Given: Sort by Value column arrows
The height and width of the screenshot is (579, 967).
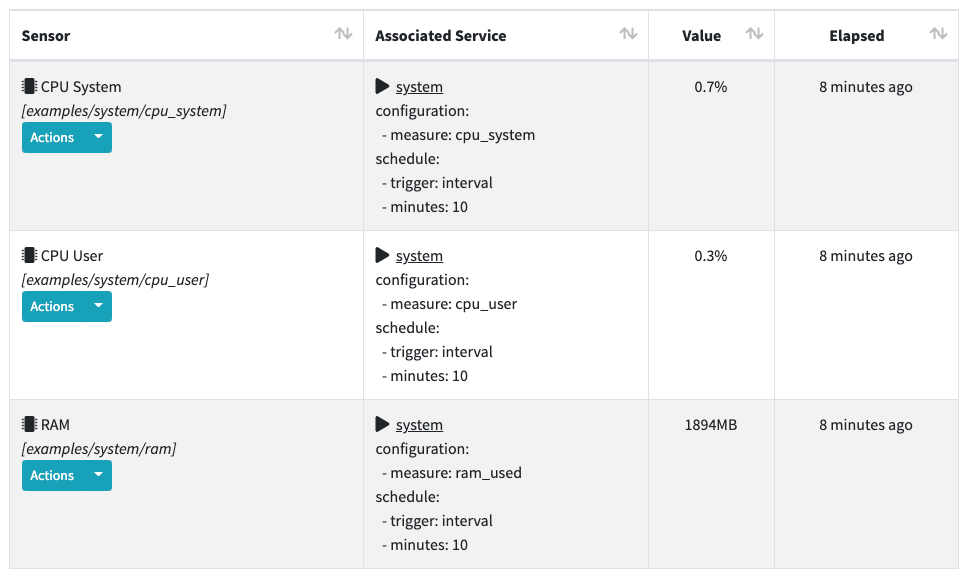Looking at the screenshot, I should pyautogui.click(x=754, y=33).
